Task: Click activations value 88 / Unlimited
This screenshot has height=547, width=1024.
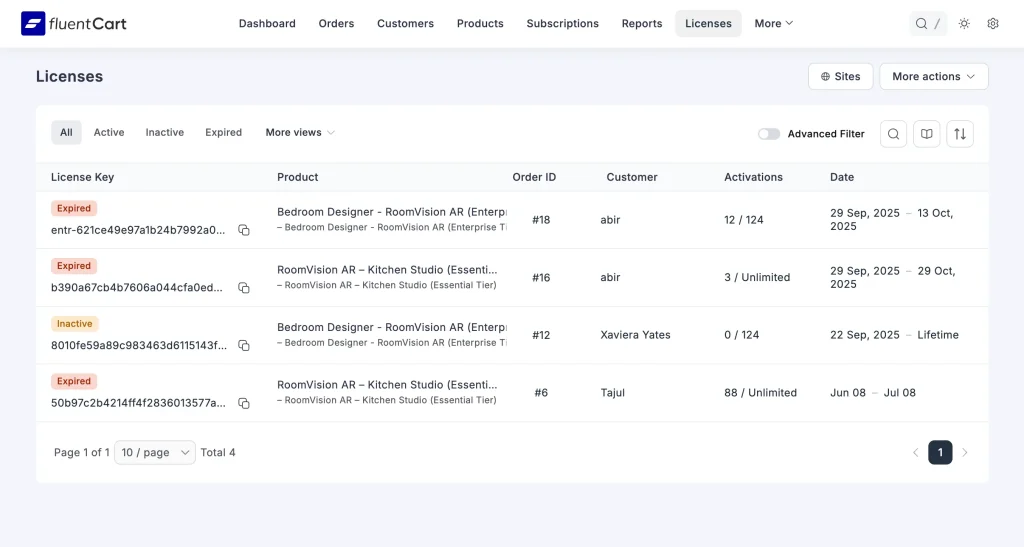Action: [x=760, y=393]
